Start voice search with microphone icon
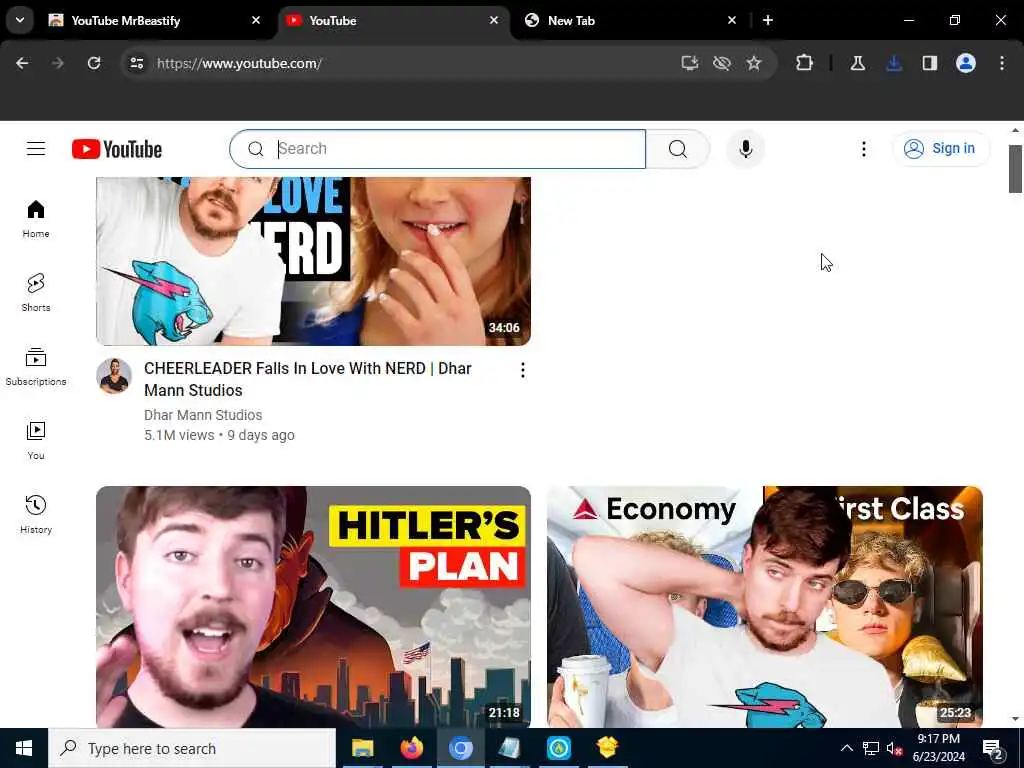 [745, 149]
